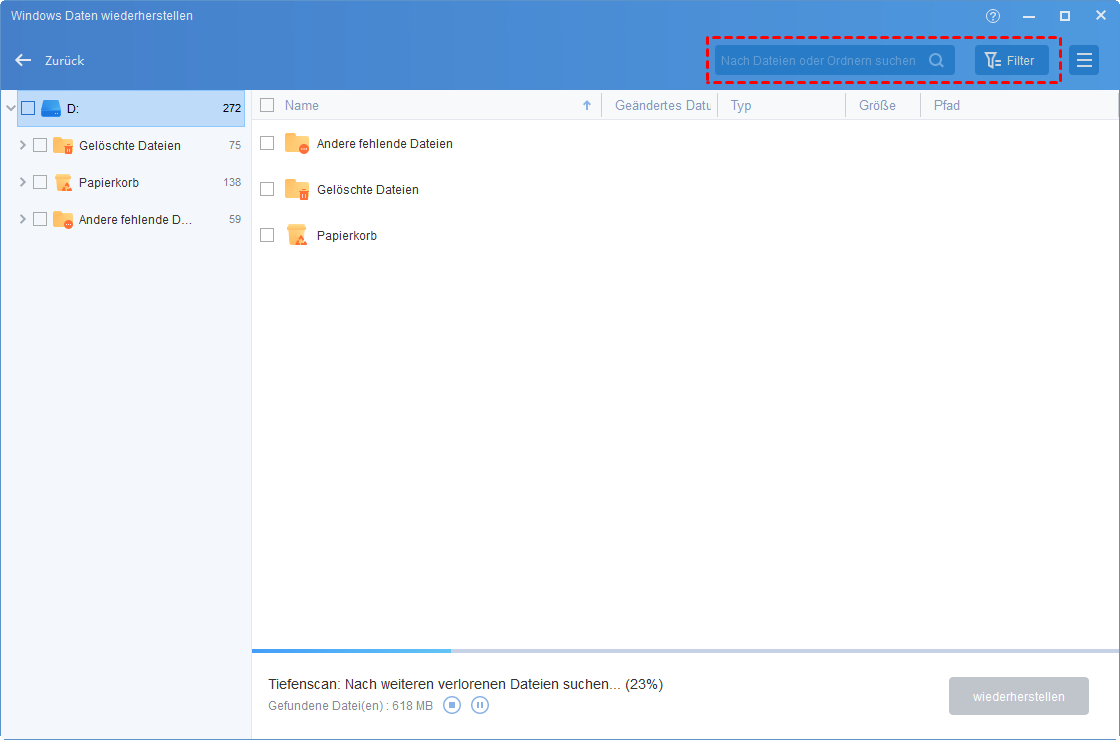Click the help question mark icon
This screenshot has width=1120, height=740.
pyautogui.click(x=991, y=16)
